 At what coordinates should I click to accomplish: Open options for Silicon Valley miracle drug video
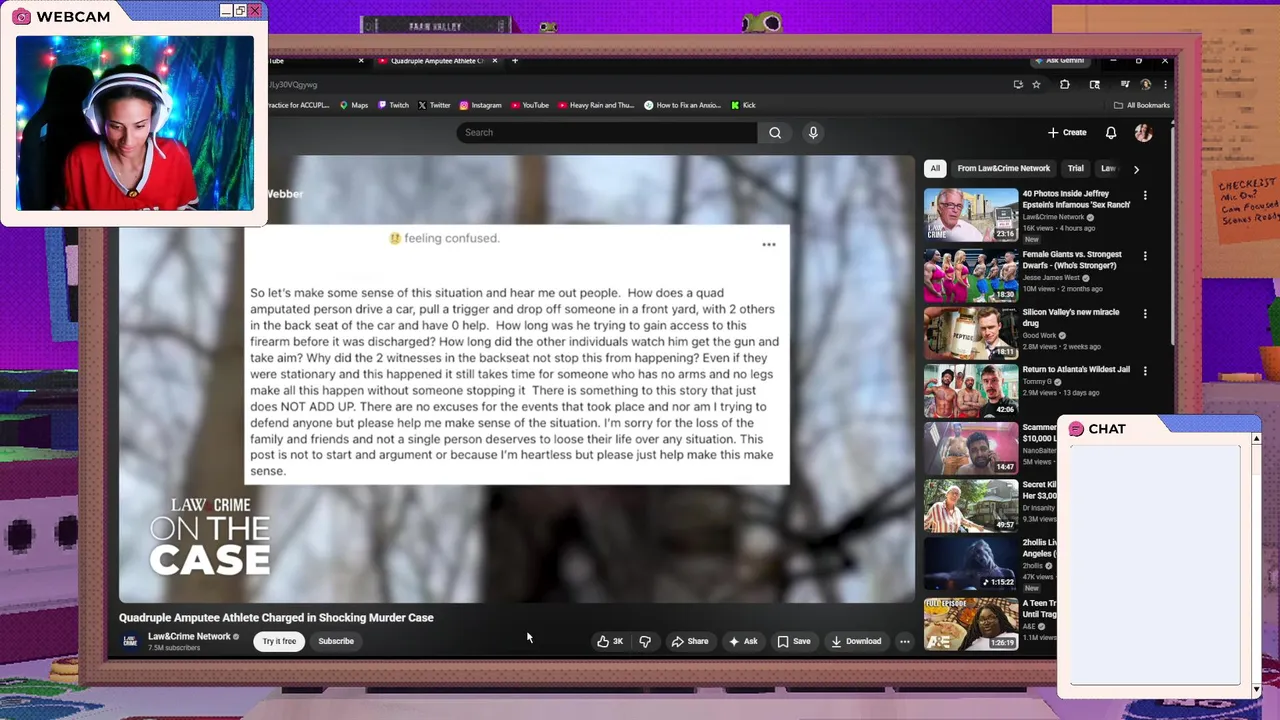point(1145,313)
